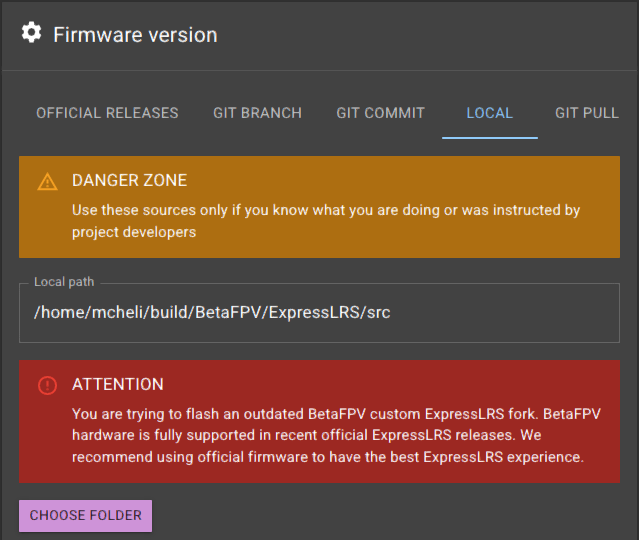Image resolution: width=639 pixels, height=540 pixels.
Task: Click the outdated BetaFPV fork message text
Action: (x=336, y=435)
